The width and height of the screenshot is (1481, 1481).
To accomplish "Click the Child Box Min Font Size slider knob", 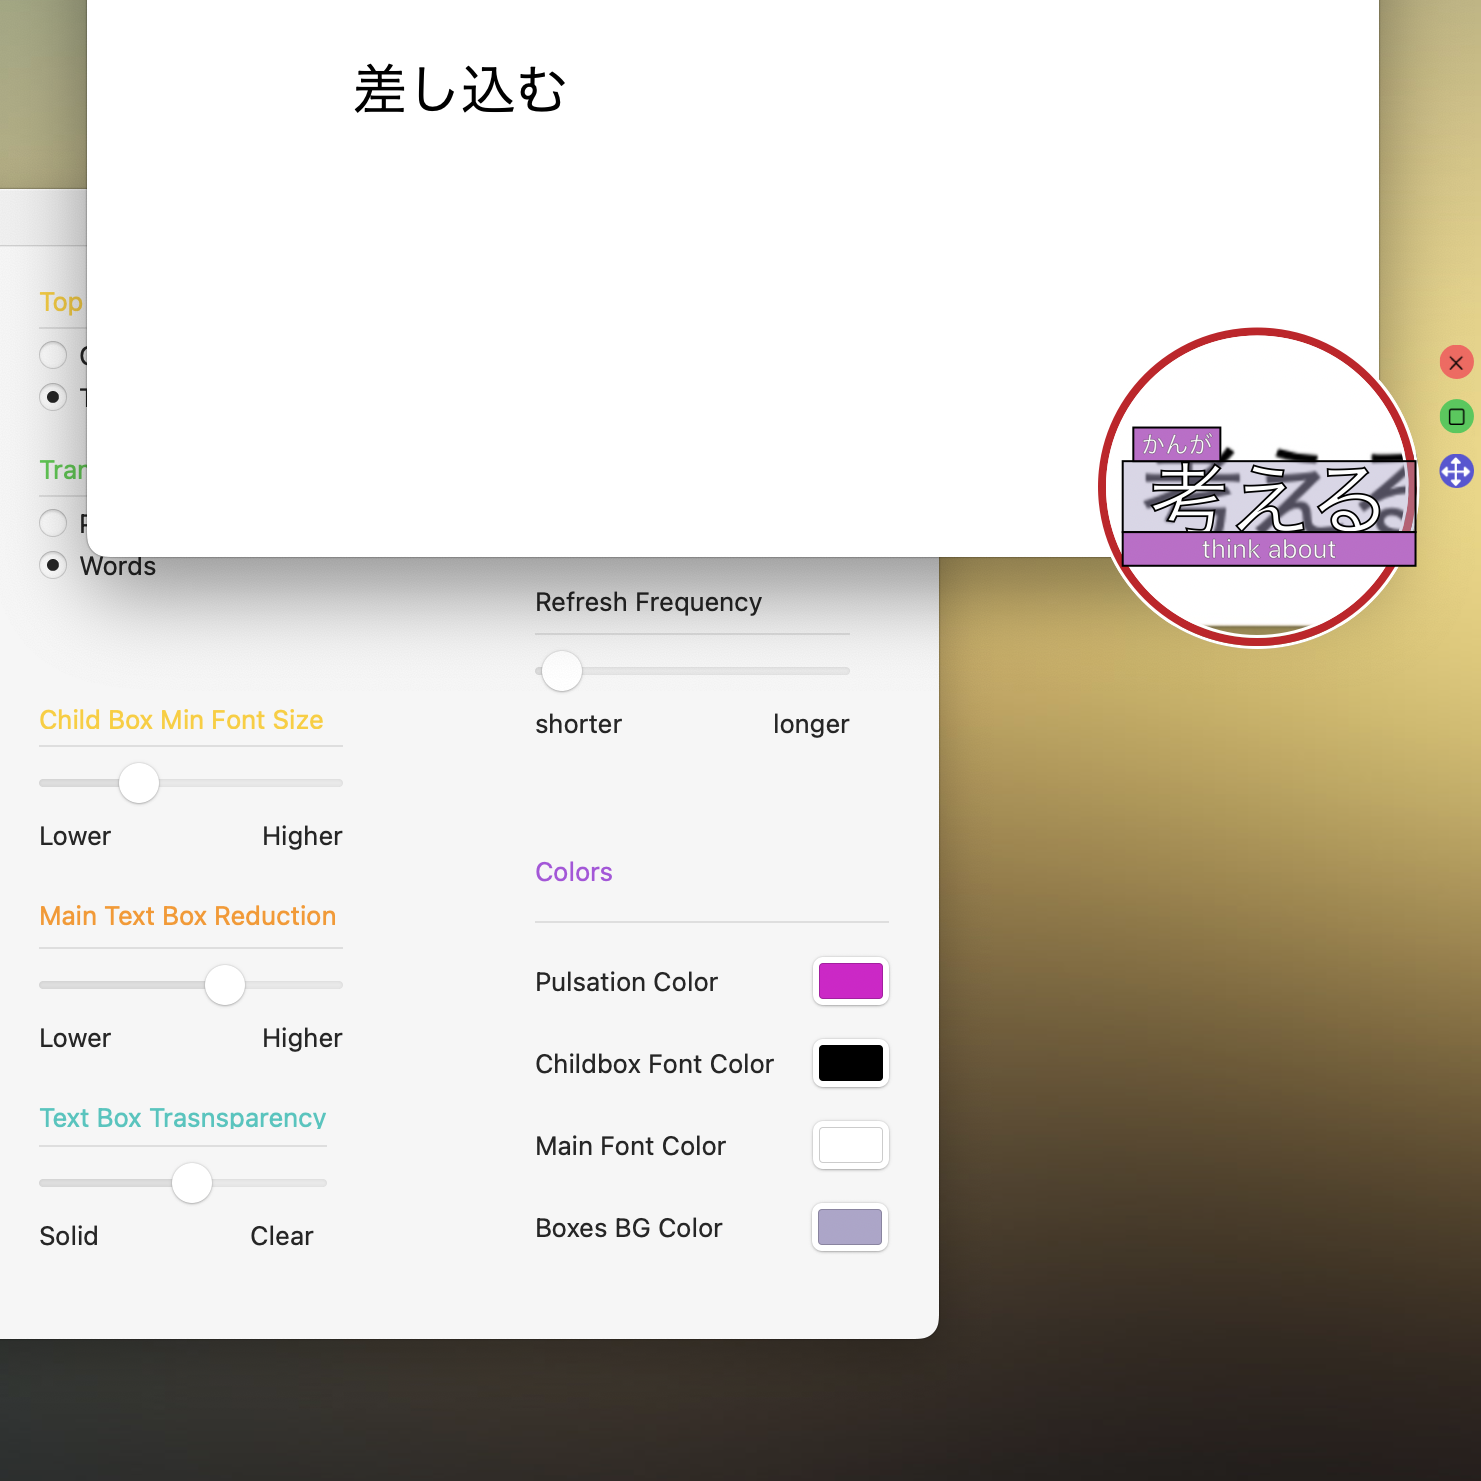I will [x=139, y=783].
